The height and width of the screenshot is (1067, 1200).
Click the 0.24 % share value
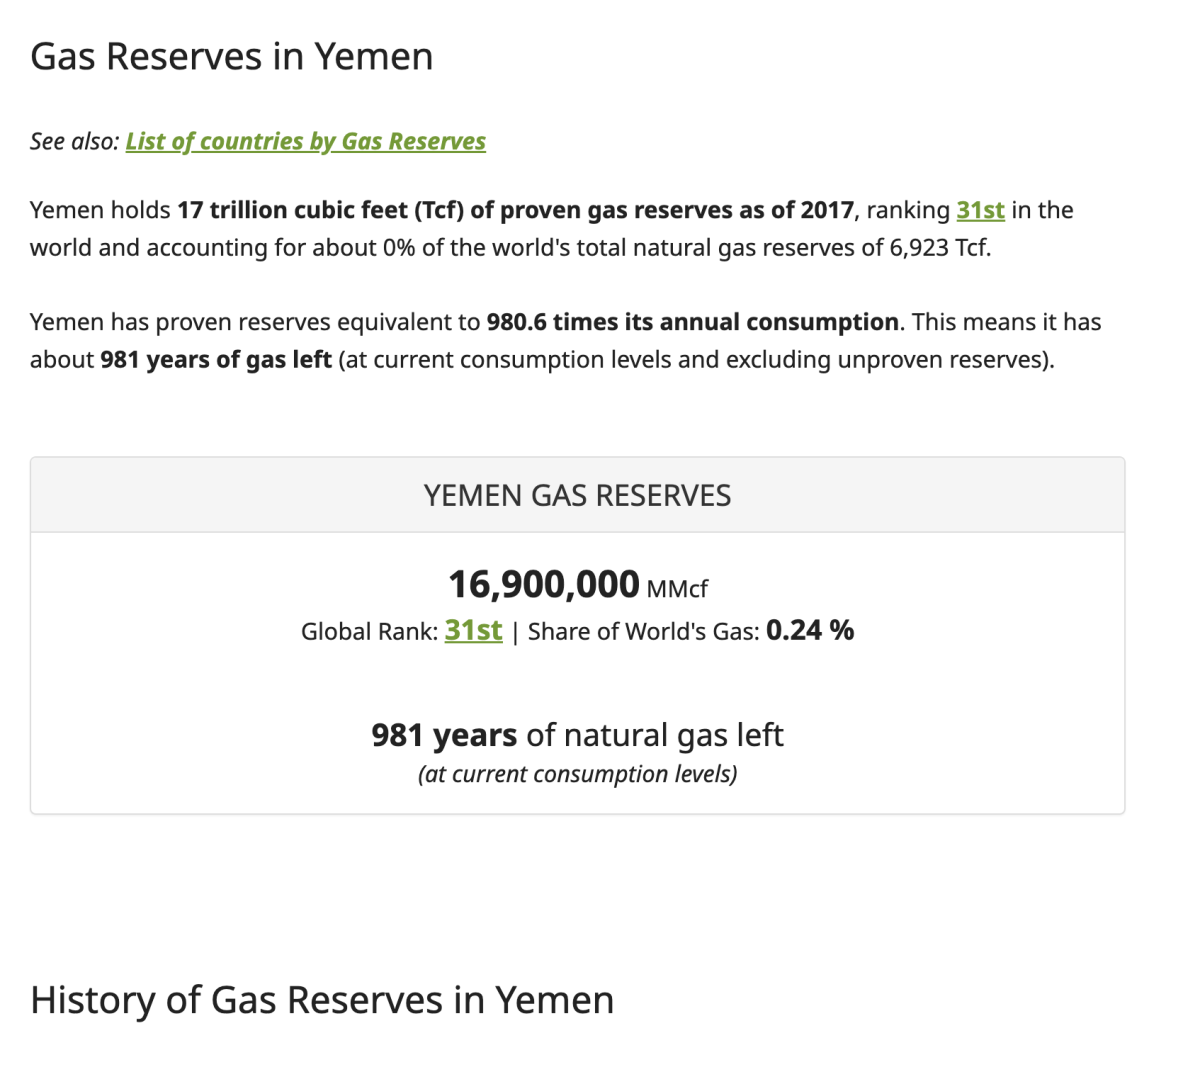[810, 630]
